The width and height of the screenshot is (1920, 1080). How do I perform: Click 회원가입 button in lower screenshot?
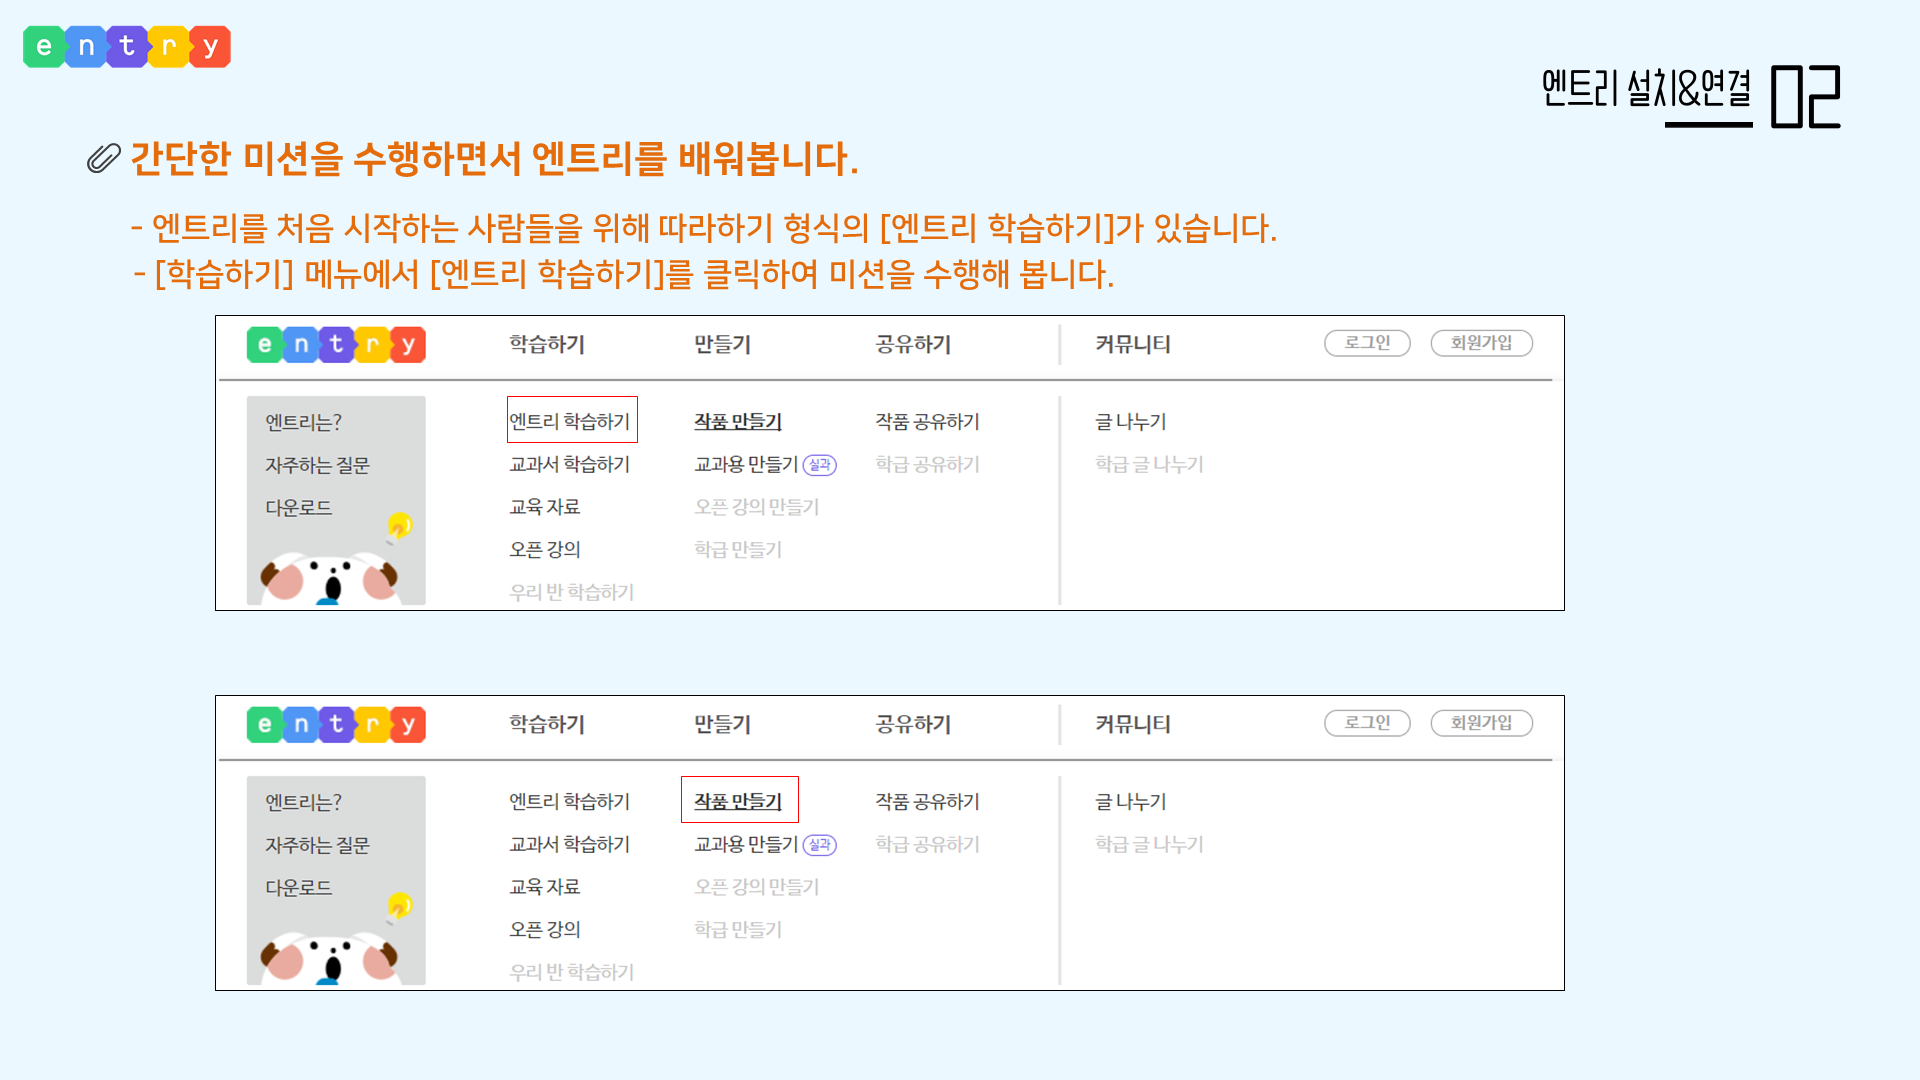point(1481,723)
